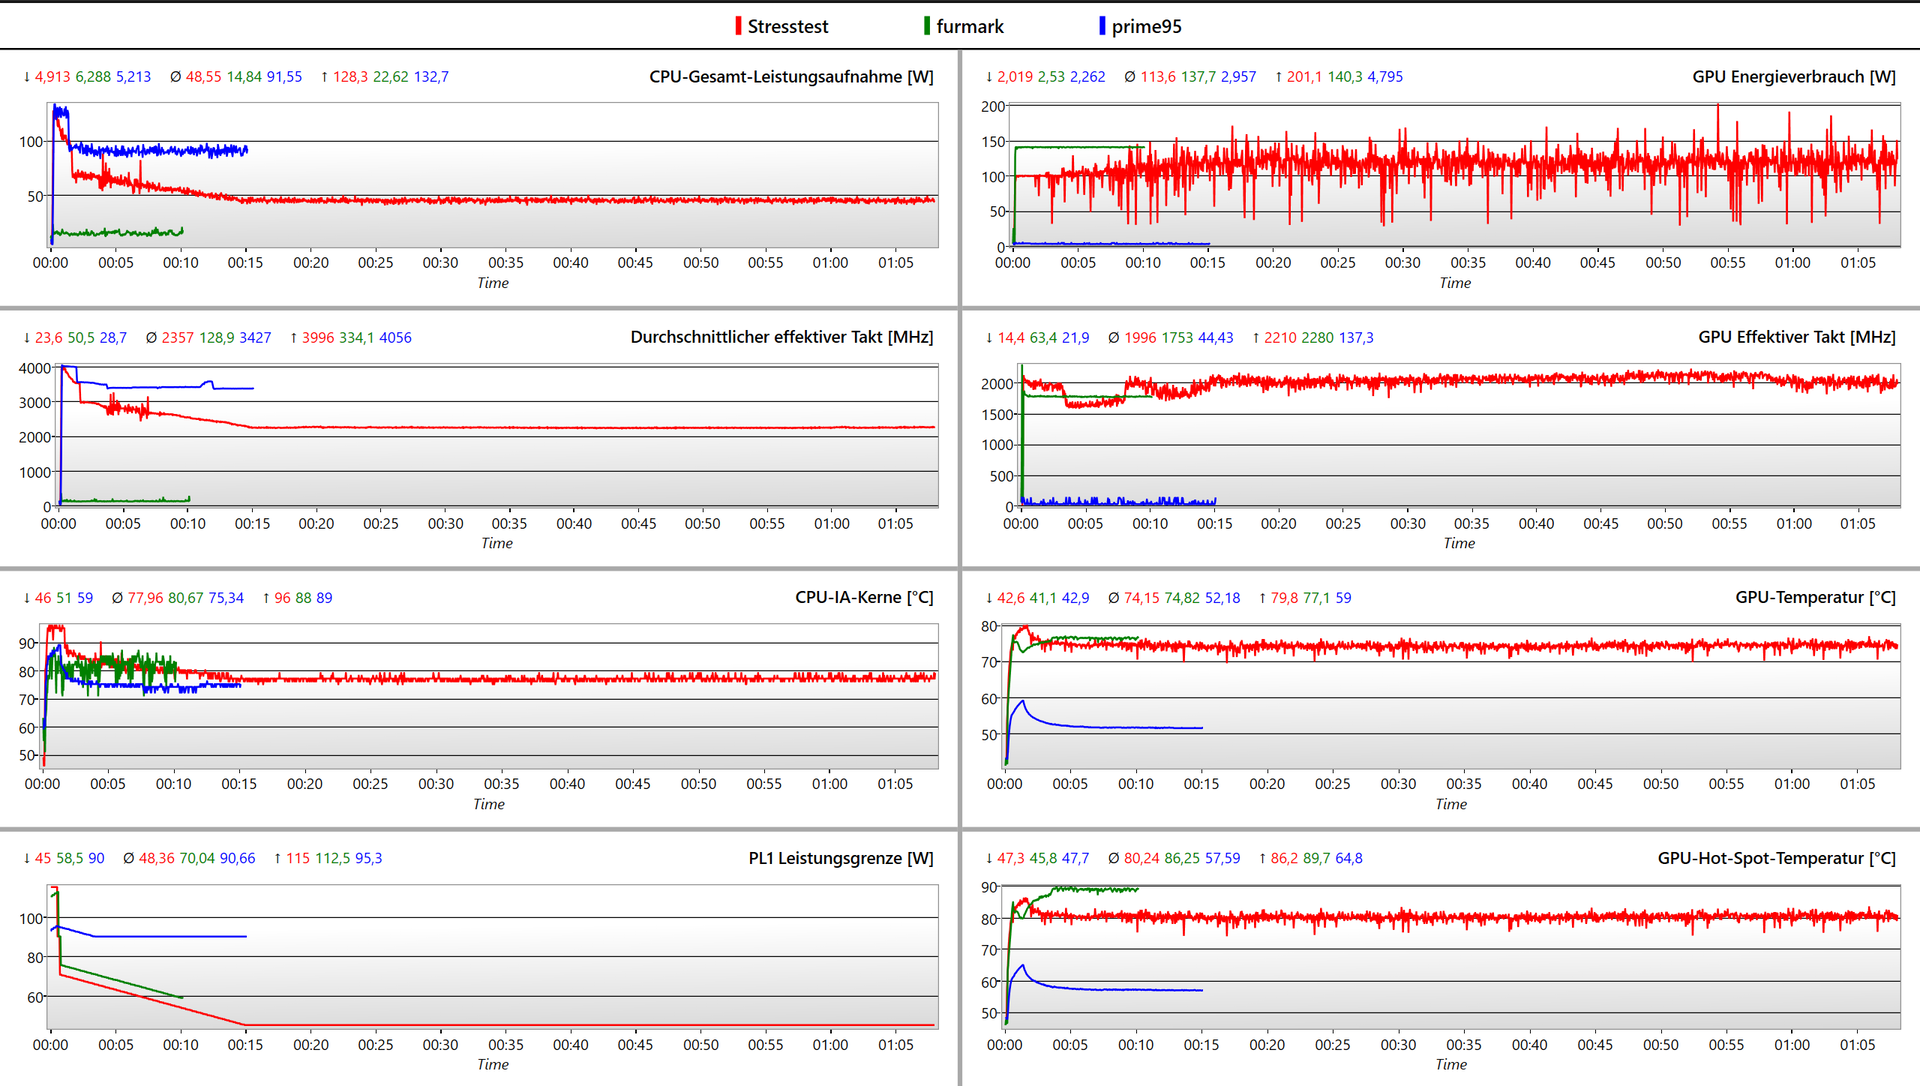
Task: Toggle the Stresstest legend label
Action: (x=788, y=27)
